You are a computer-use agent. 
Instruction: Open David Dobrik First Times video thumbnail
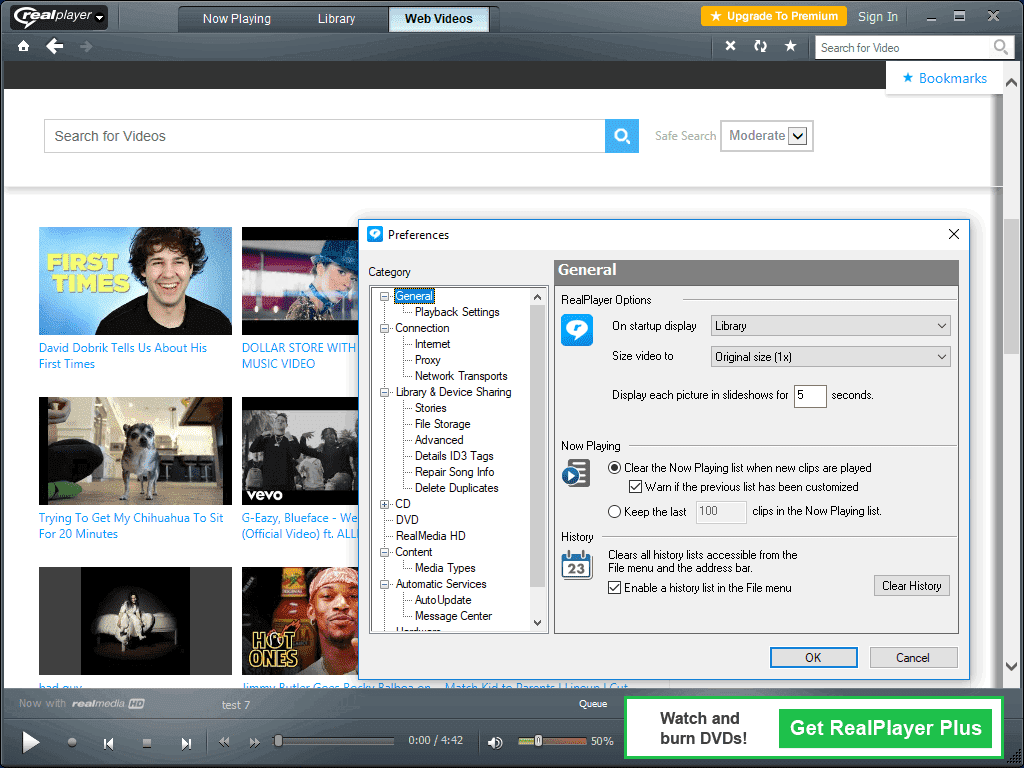click(x=135, y=281)
